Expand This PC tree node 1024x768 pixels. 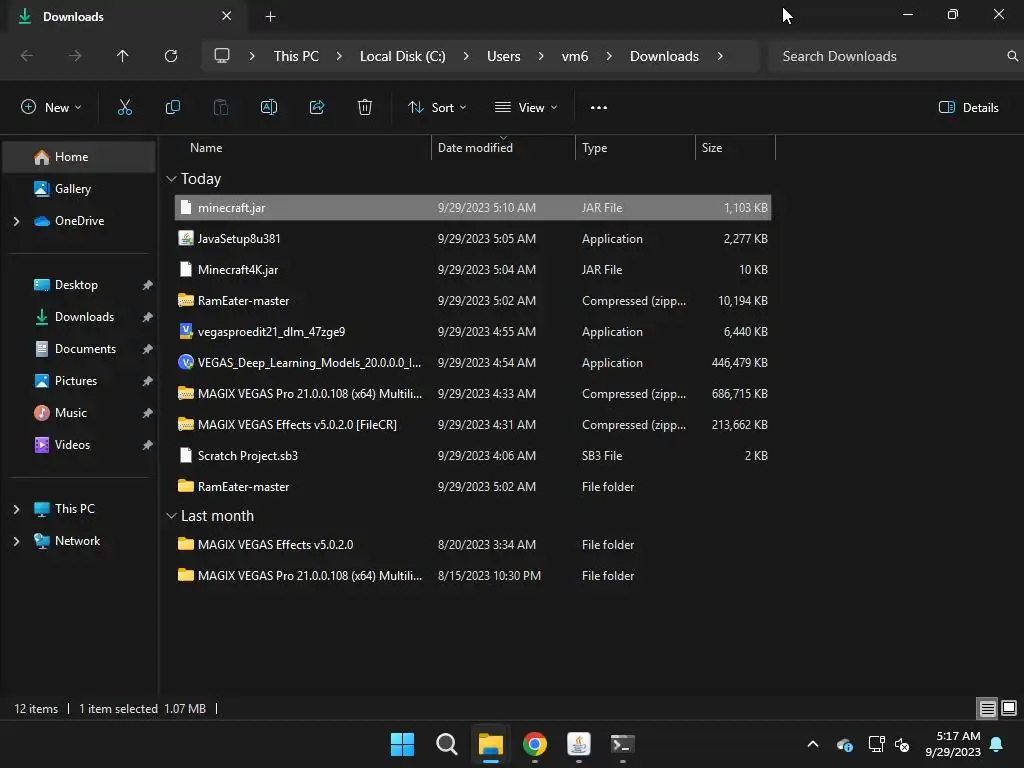pyautogui.click(x=16, y=509)
